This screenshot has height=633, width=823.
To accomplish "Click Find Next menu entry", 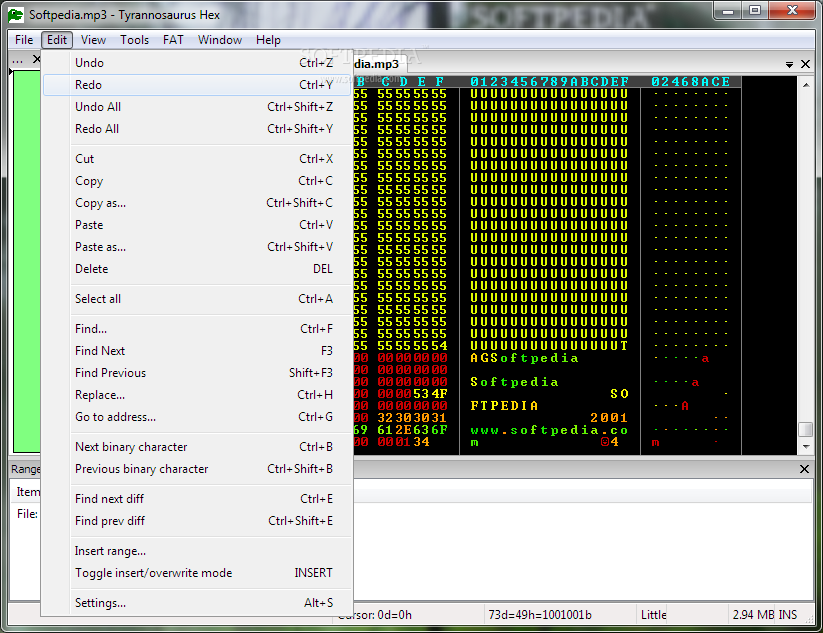I will coord(197,351).
